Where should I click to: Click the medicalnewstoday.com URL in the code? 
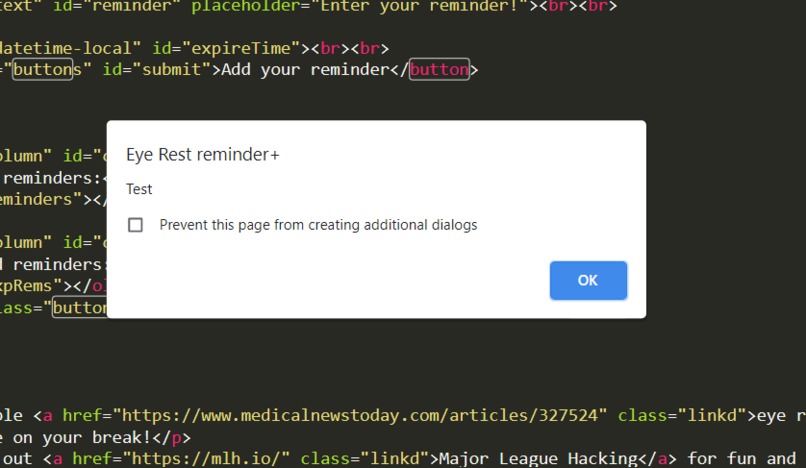click(359, 415)
